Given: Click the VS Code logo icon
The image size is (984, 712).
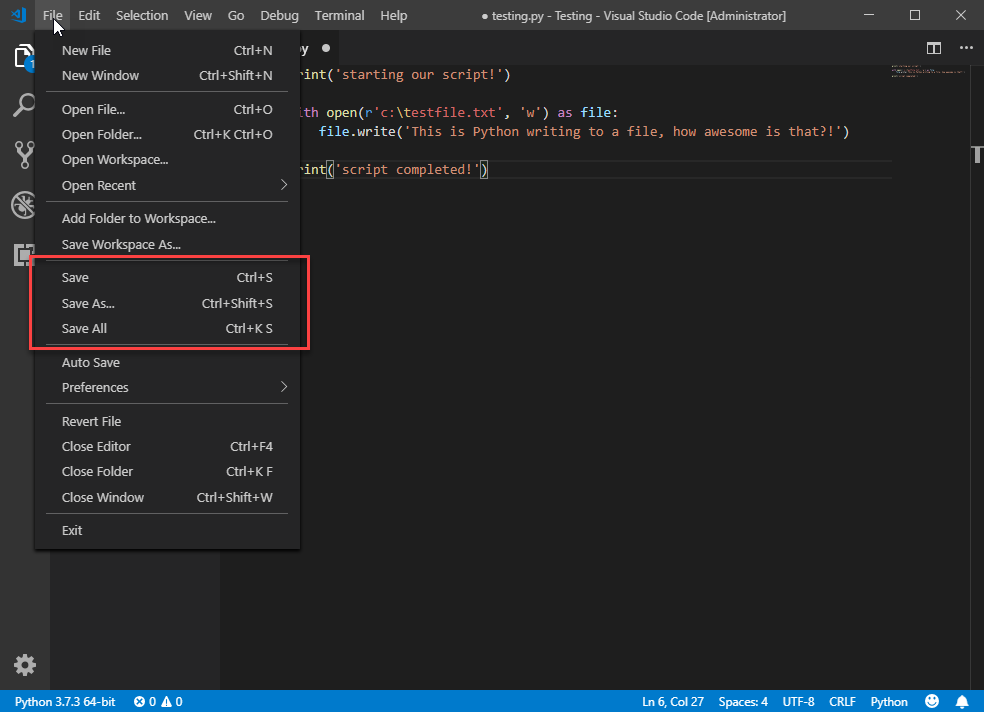Looking at the screenshot, I should point(18,15).
